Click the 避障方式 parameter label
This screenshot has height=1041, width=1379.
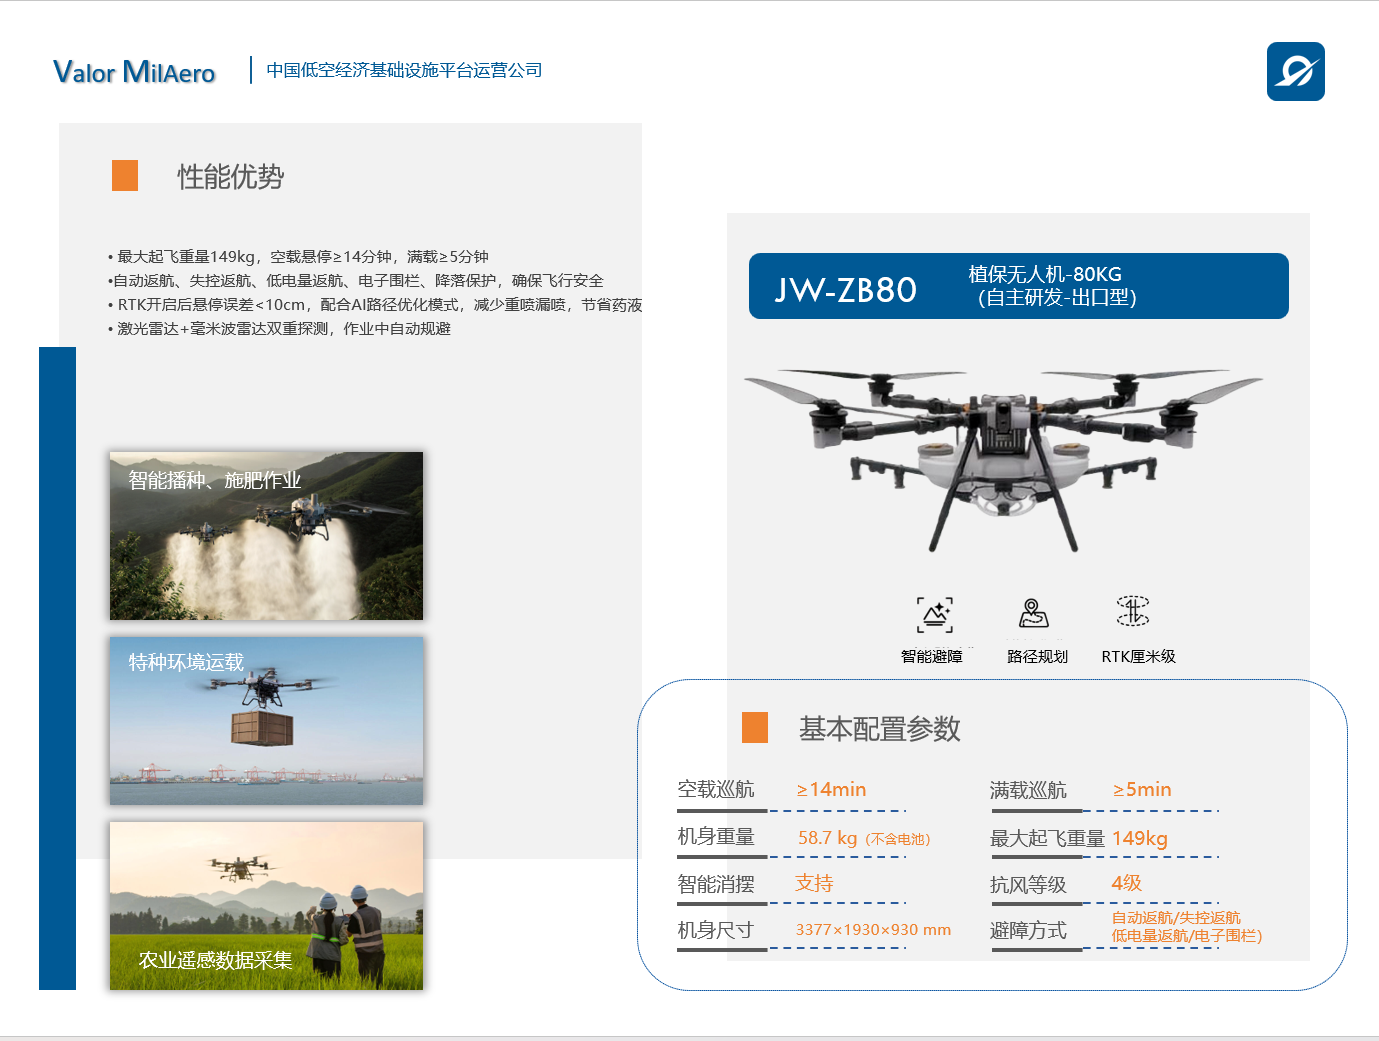coord(1028,930)
